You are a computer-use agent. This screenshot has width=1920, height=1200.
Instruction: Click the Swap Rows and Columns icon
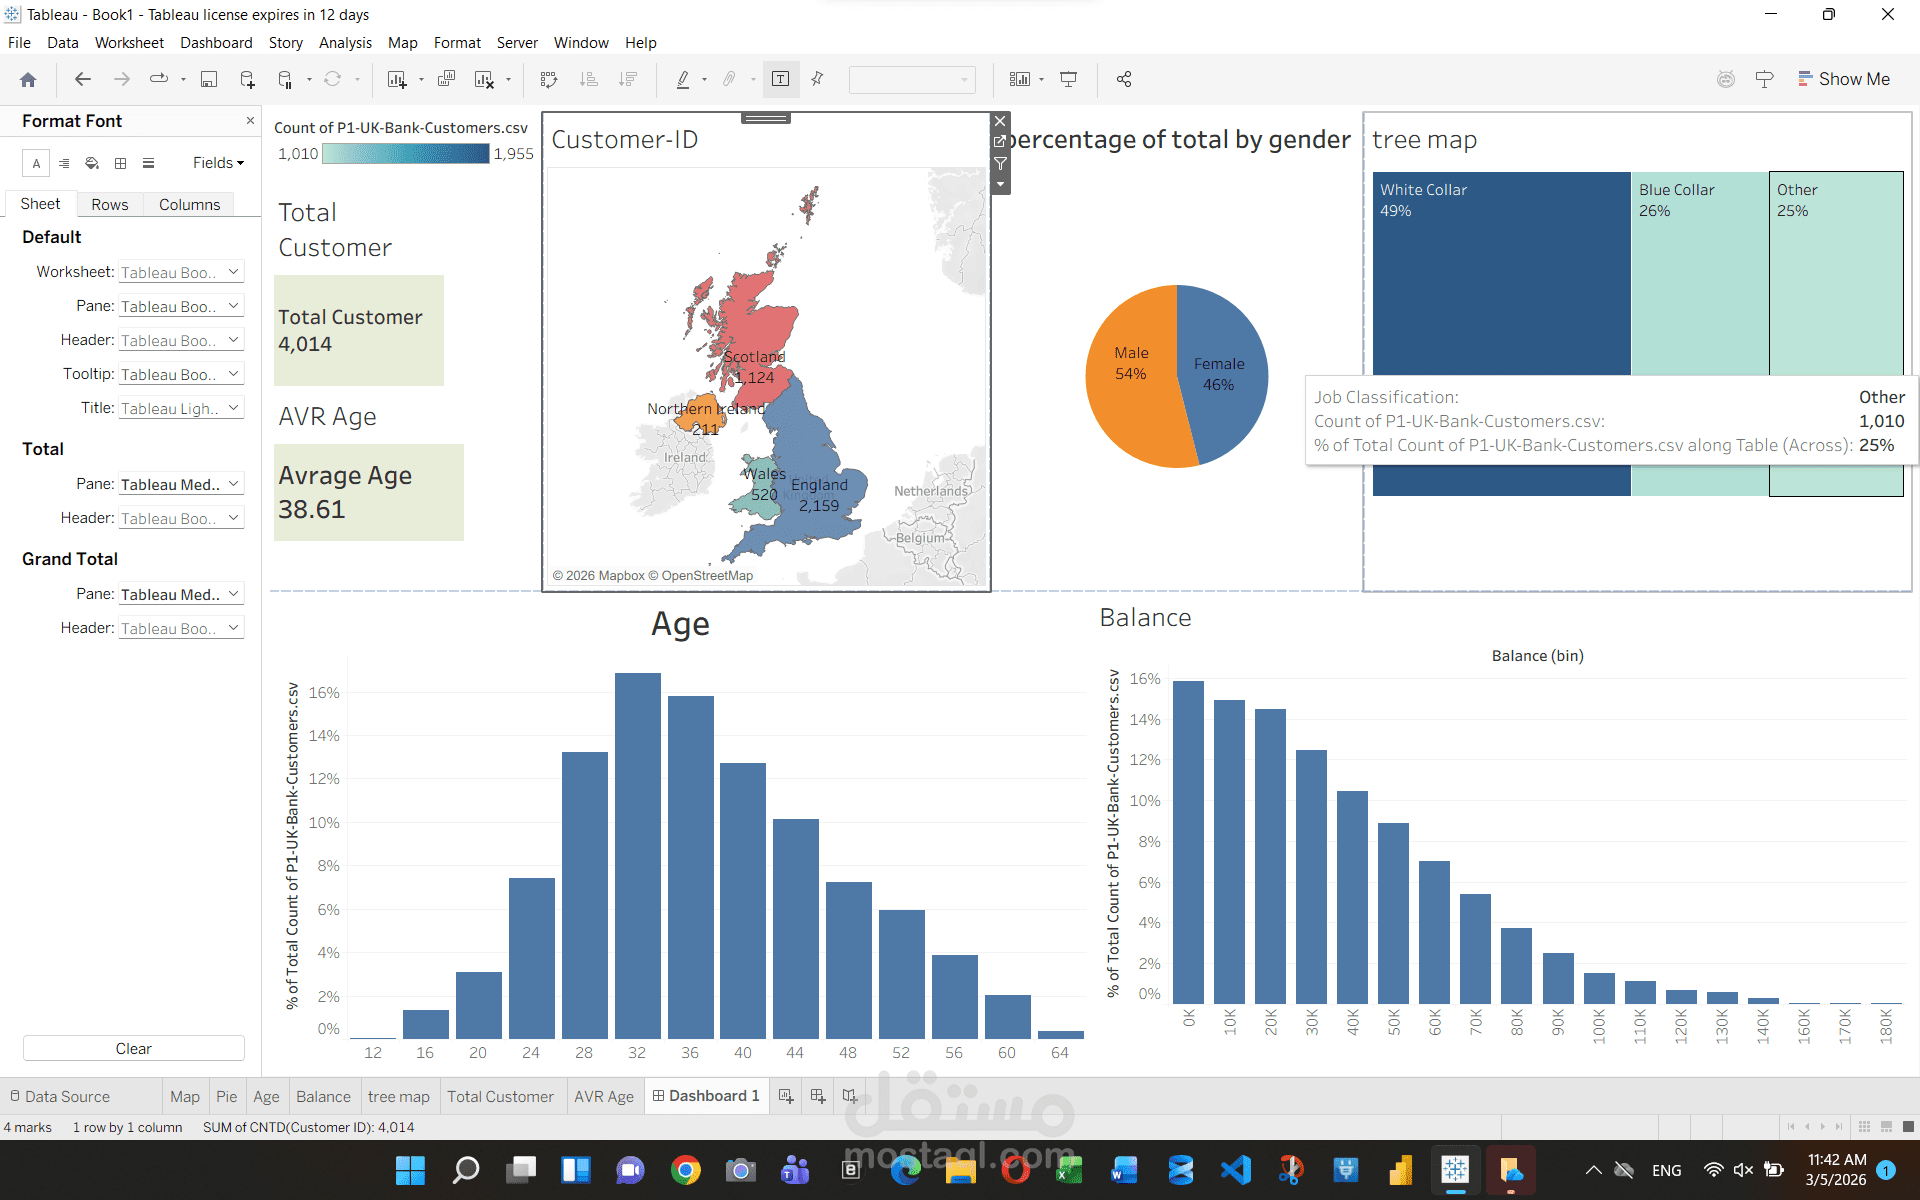point(548,79)
